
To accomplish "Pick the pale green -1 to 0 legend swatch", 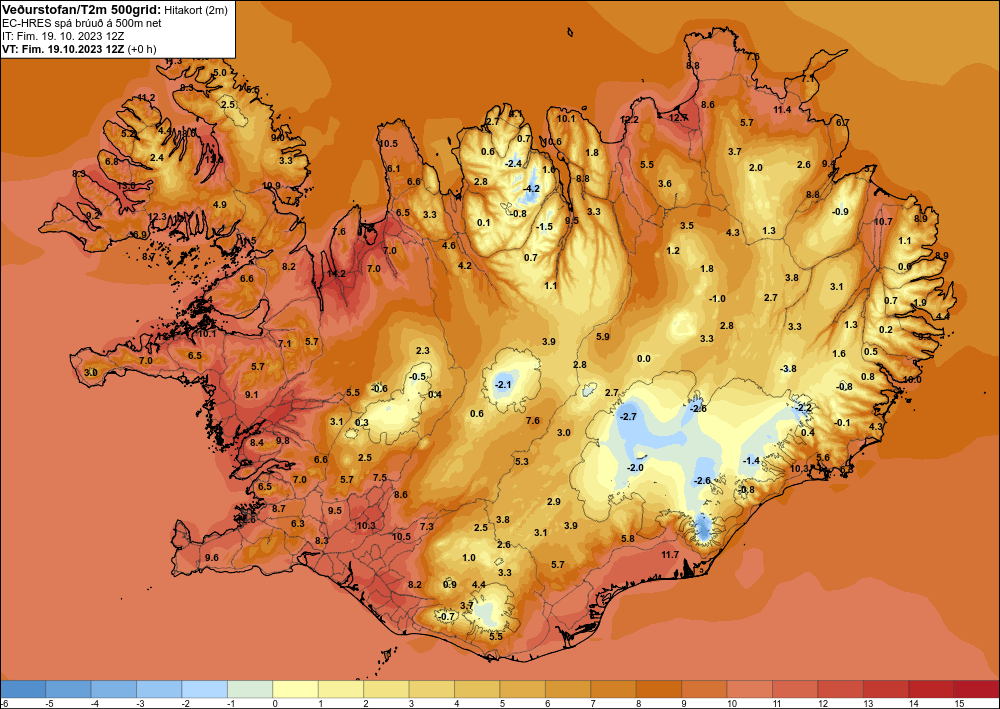I will coord(250,689).
